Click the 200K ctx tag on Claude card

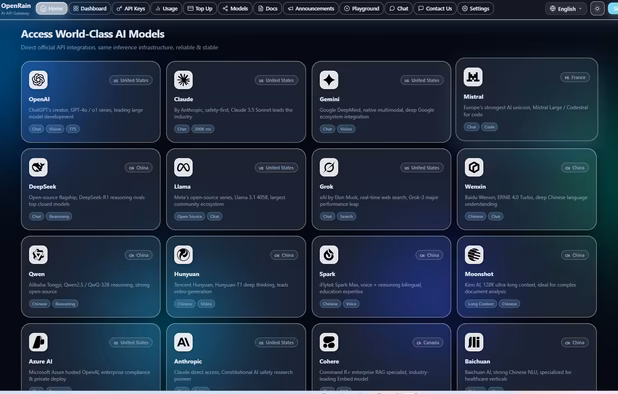(203, 129)
